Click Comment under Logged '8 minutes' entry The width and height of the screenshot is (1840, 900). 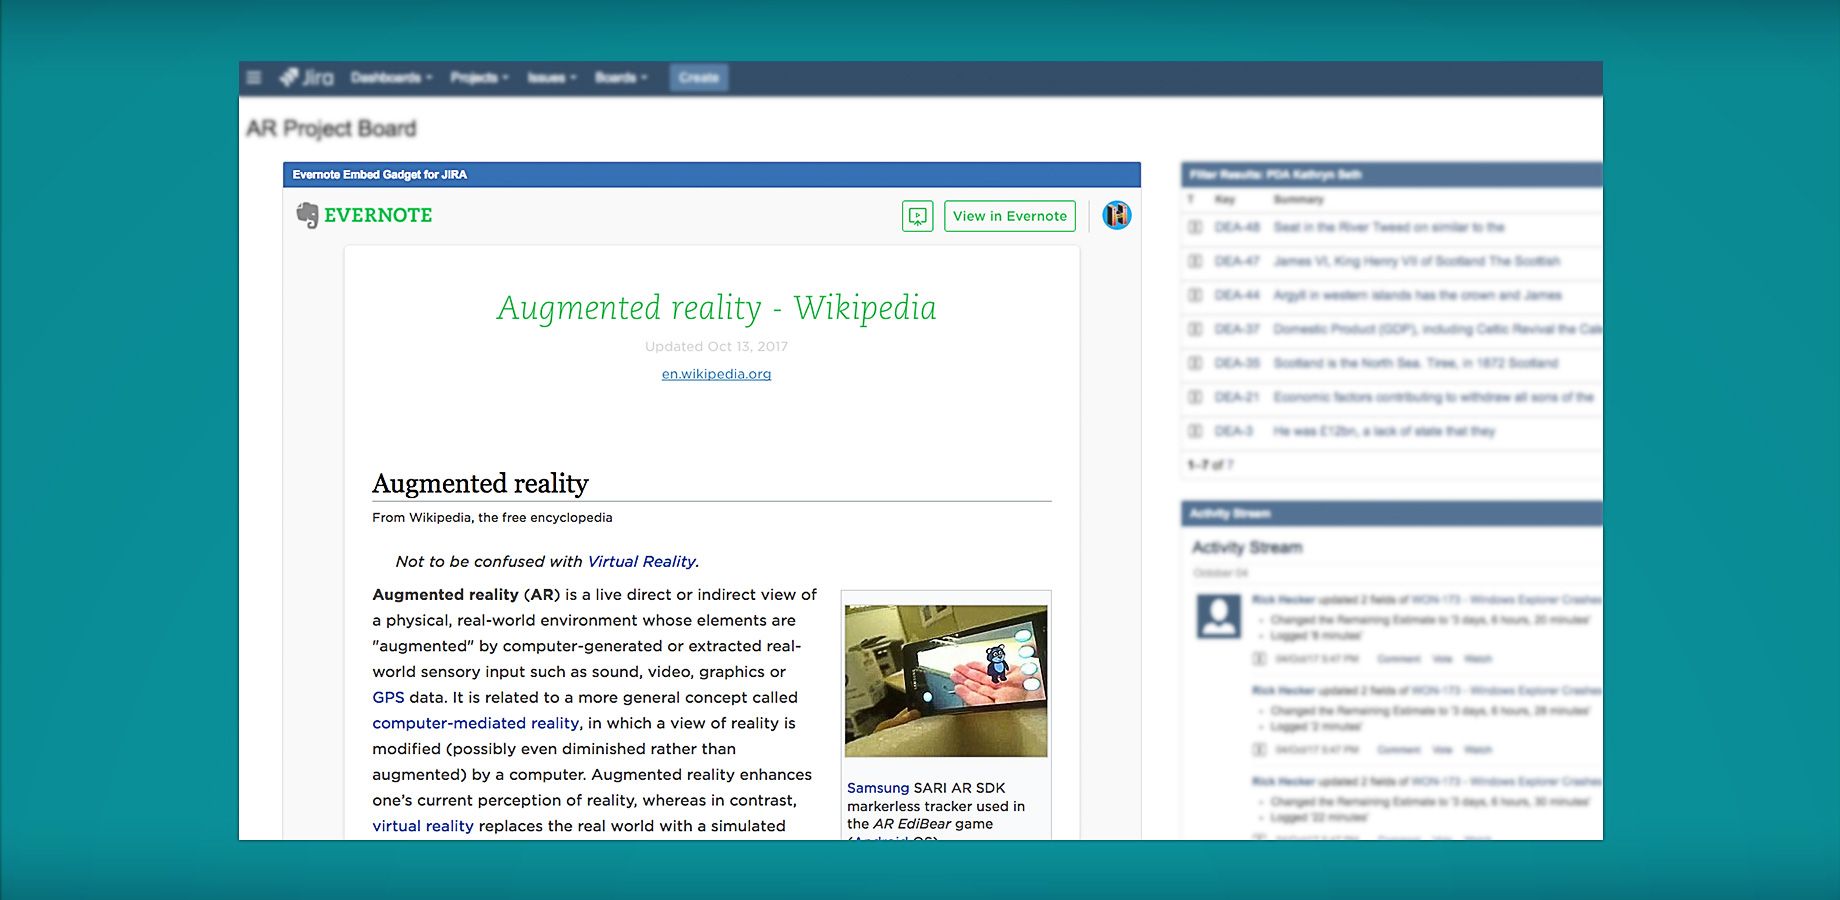point(1398,659)
